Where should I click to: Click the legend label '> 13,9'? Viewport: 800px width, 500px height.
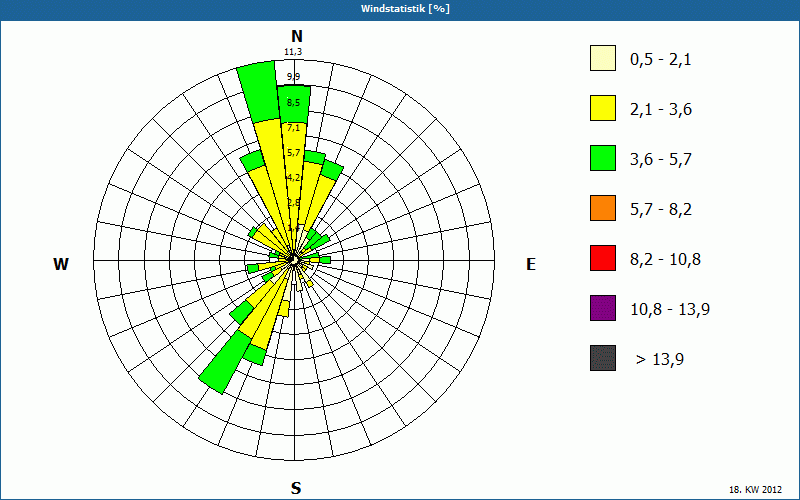click(x=660, y=360)
